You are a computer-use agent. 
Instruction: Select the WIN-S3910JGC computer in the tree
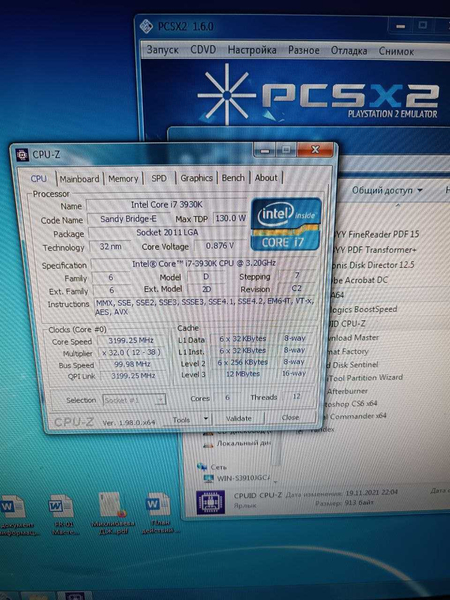pos(238,478)
